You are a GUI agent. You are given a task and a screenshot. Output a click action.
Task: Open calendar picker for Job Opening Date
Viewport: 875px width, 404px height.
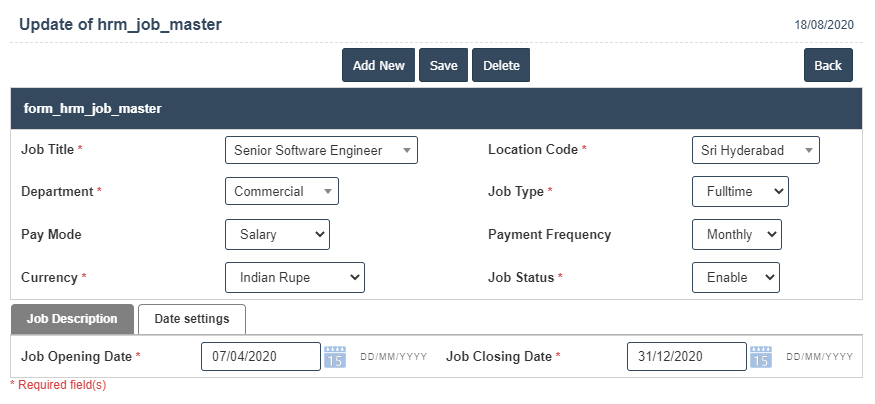coord(335,357)
